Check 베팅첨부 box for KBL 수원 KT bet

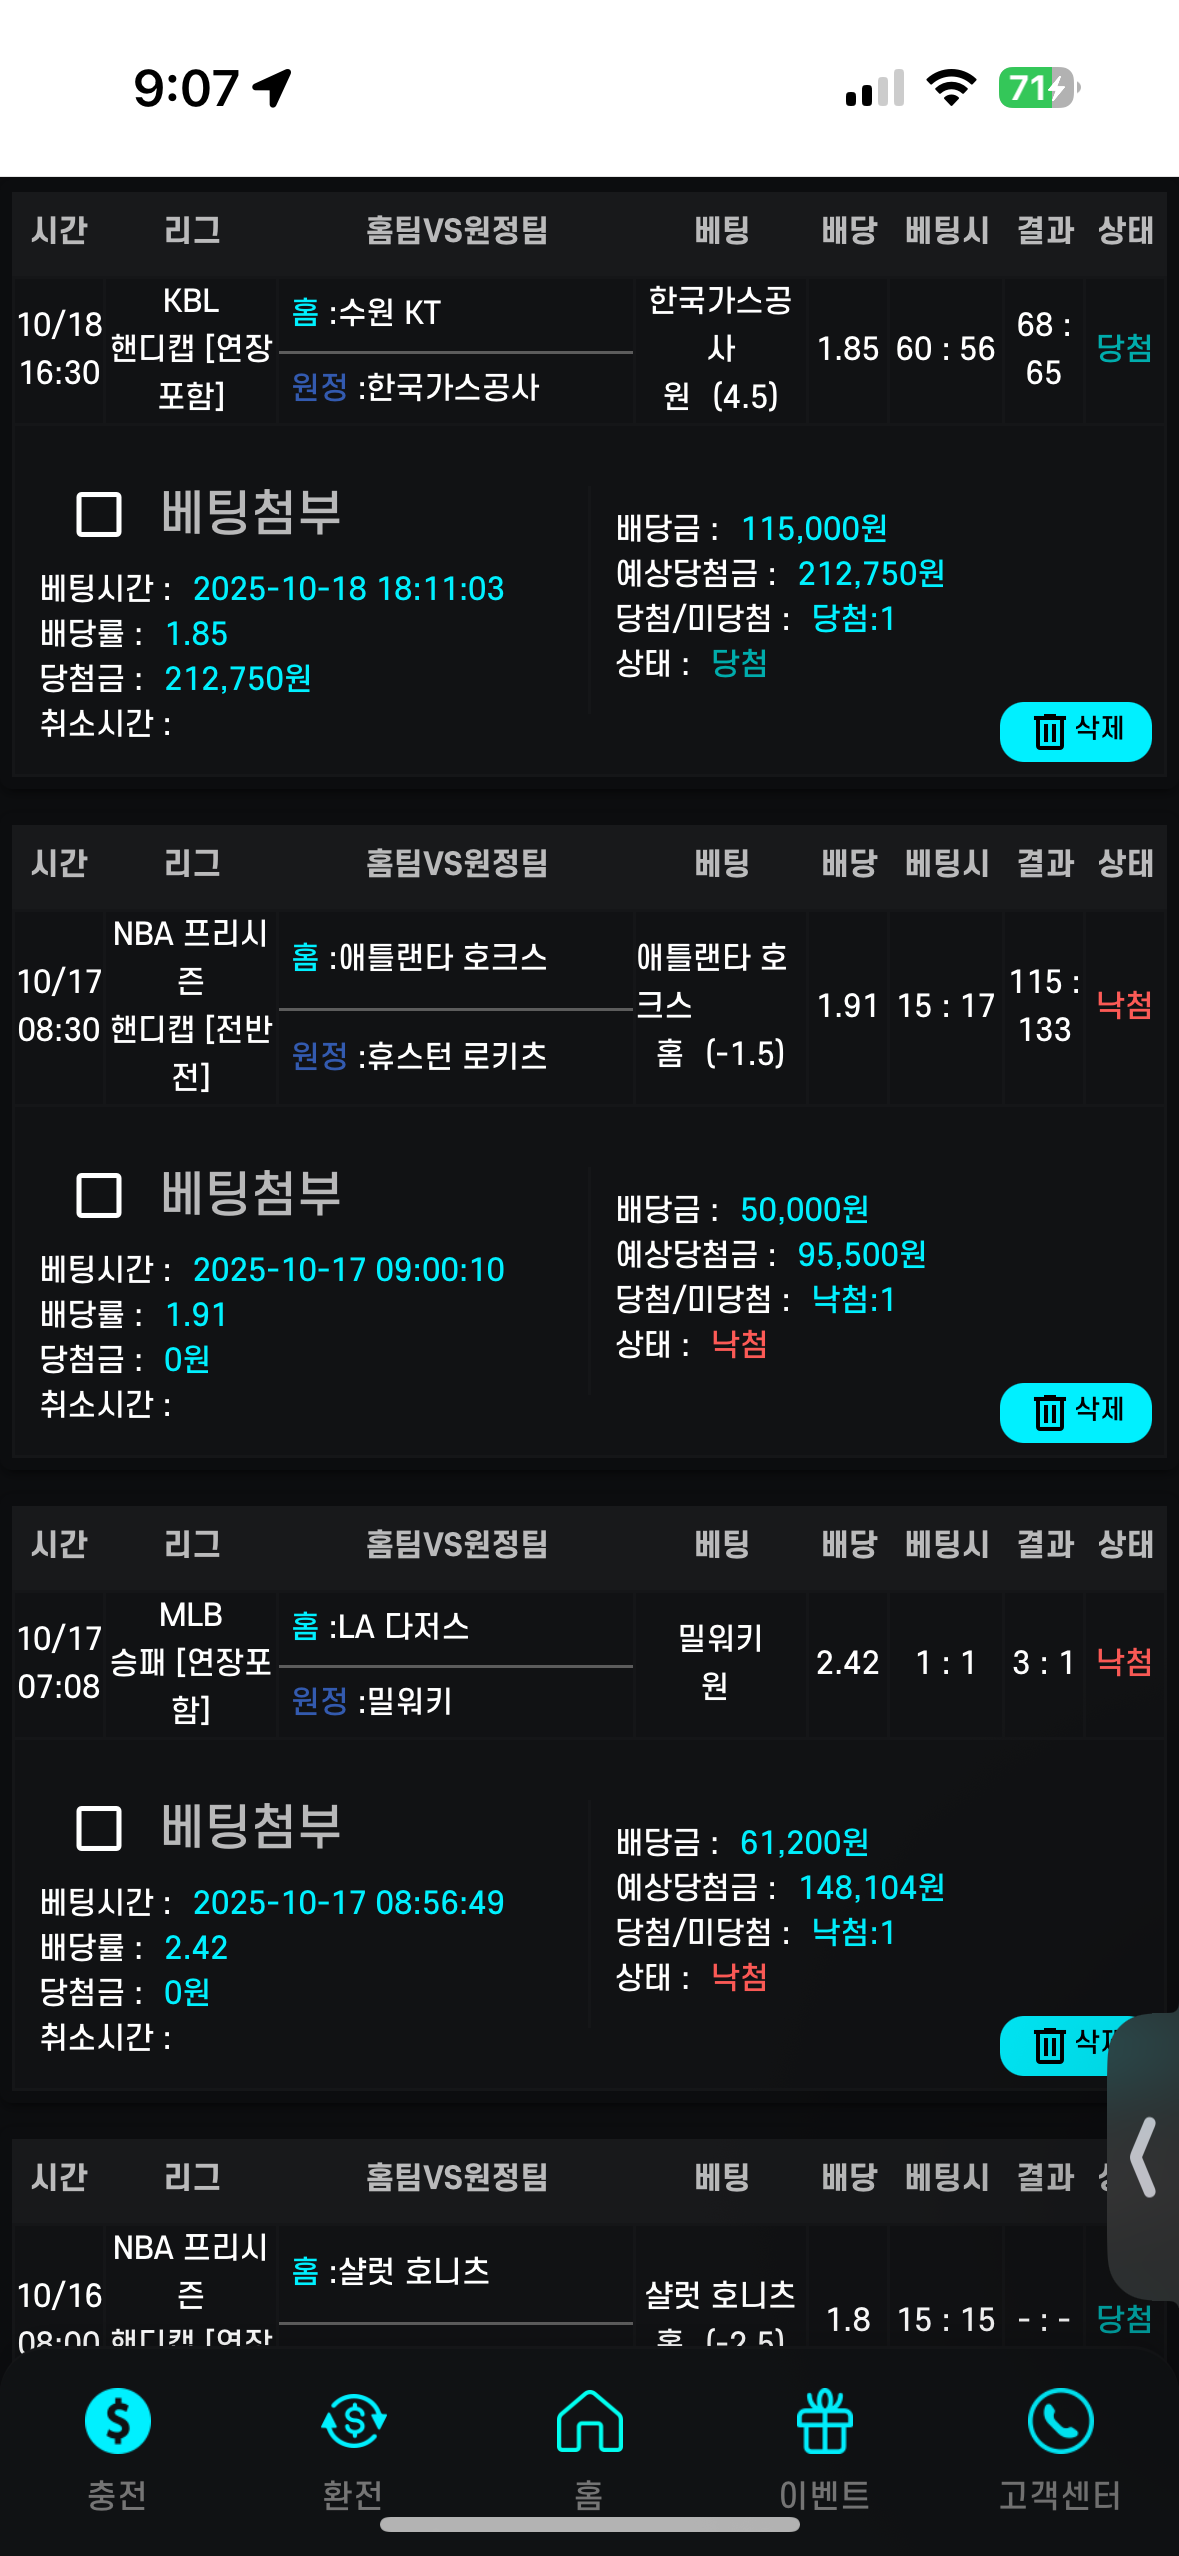pos(99,514)
